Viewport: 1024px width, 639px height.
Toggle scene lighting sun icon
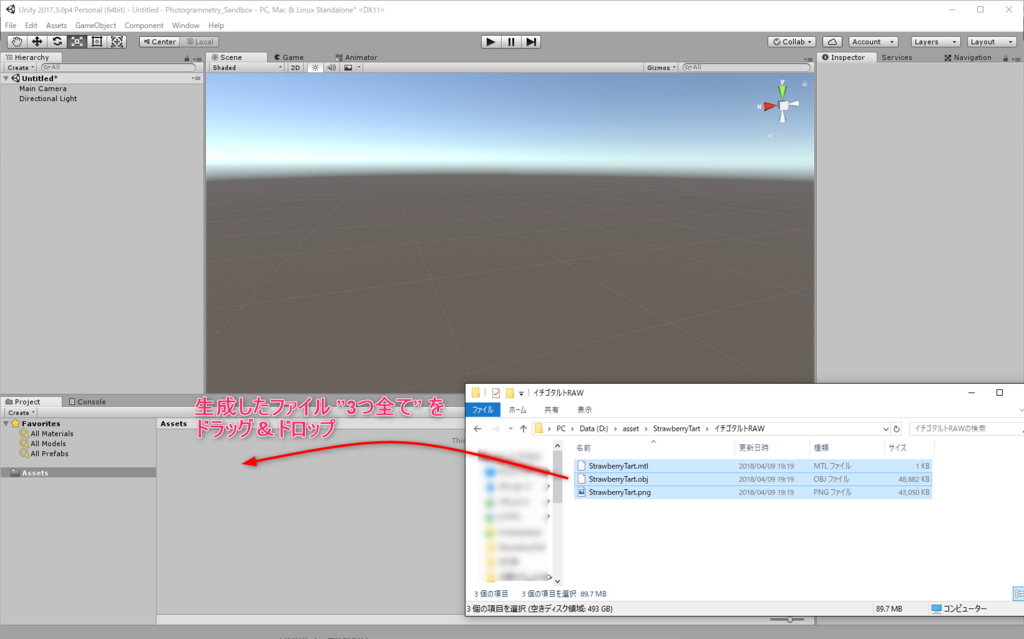315,67
